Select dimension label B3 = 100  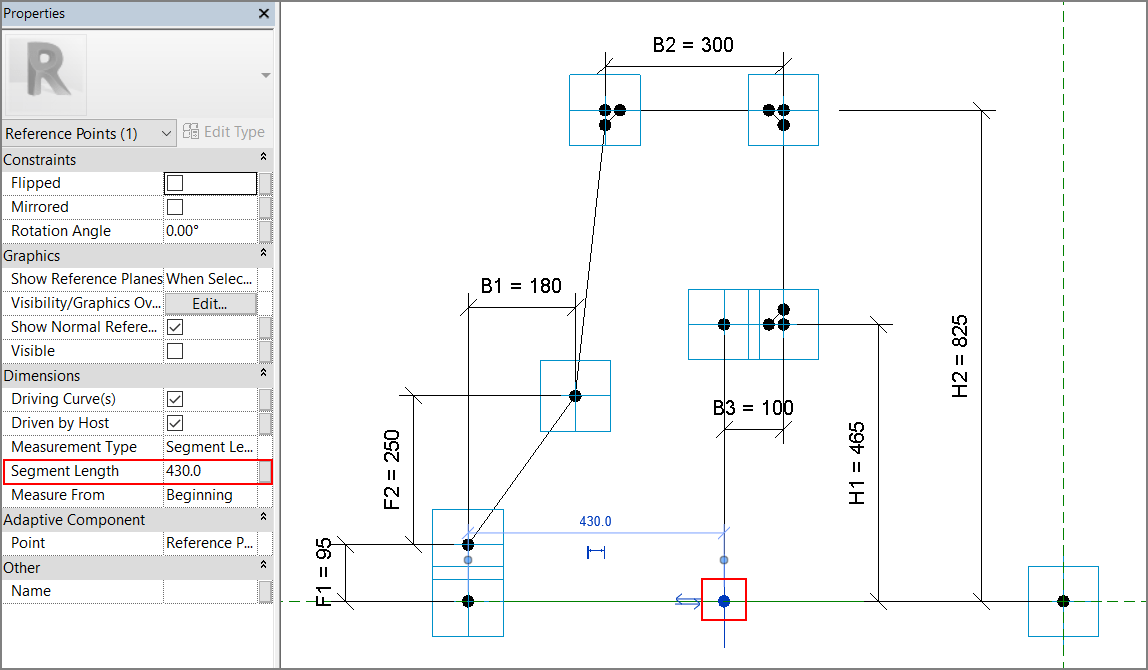[753, 408]
